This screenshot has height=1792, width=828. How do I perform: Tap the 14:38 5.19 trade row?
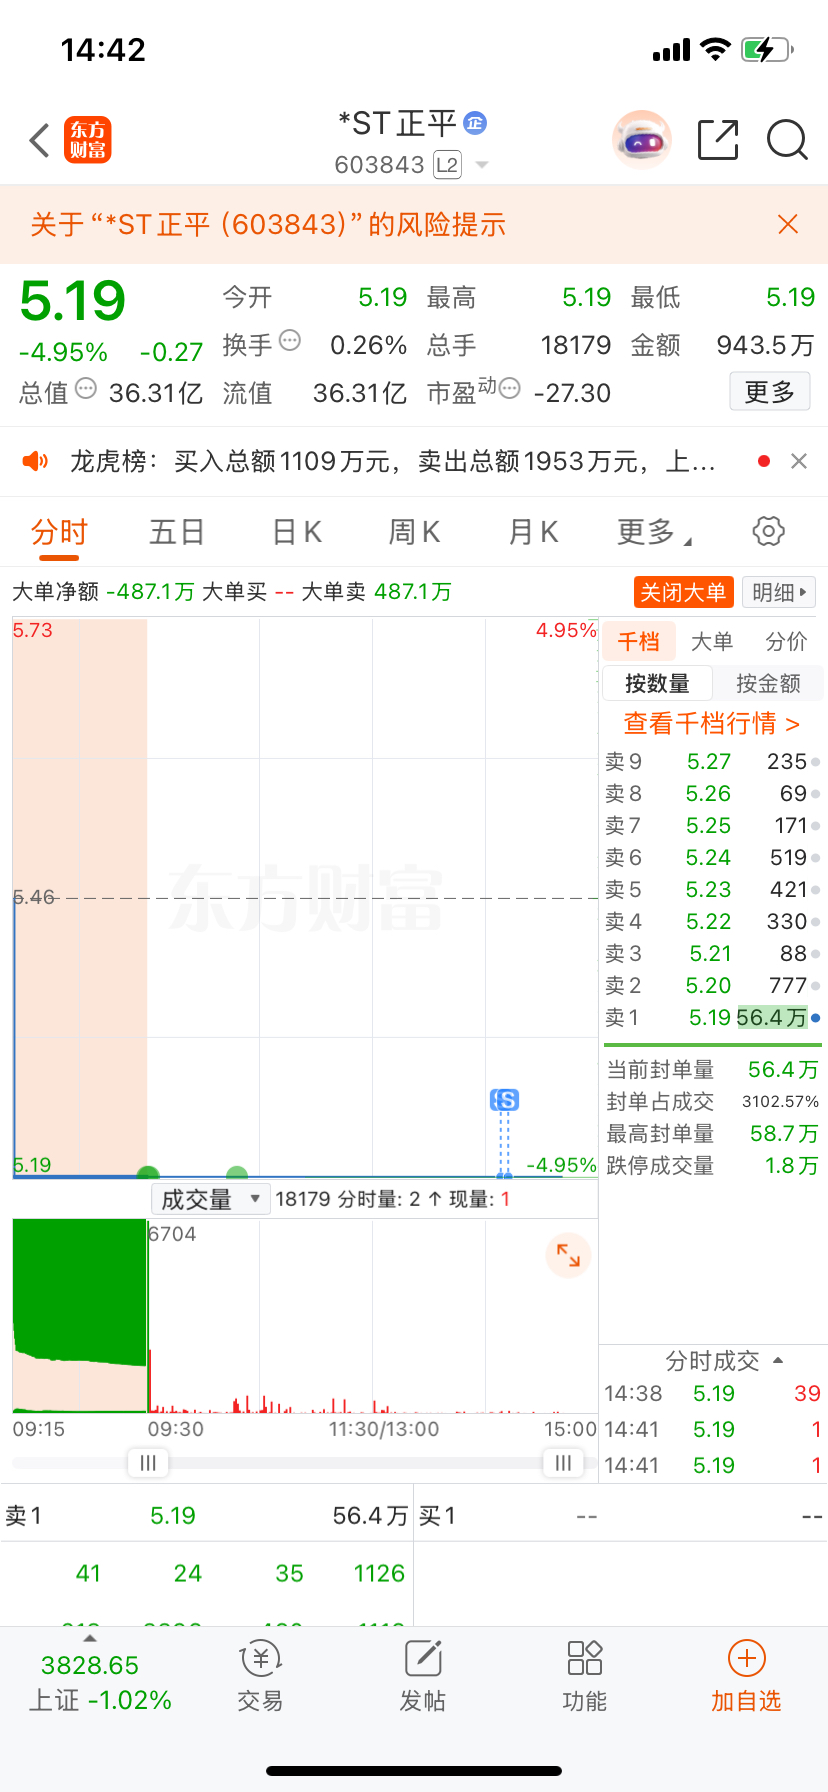click(713, 1394)
